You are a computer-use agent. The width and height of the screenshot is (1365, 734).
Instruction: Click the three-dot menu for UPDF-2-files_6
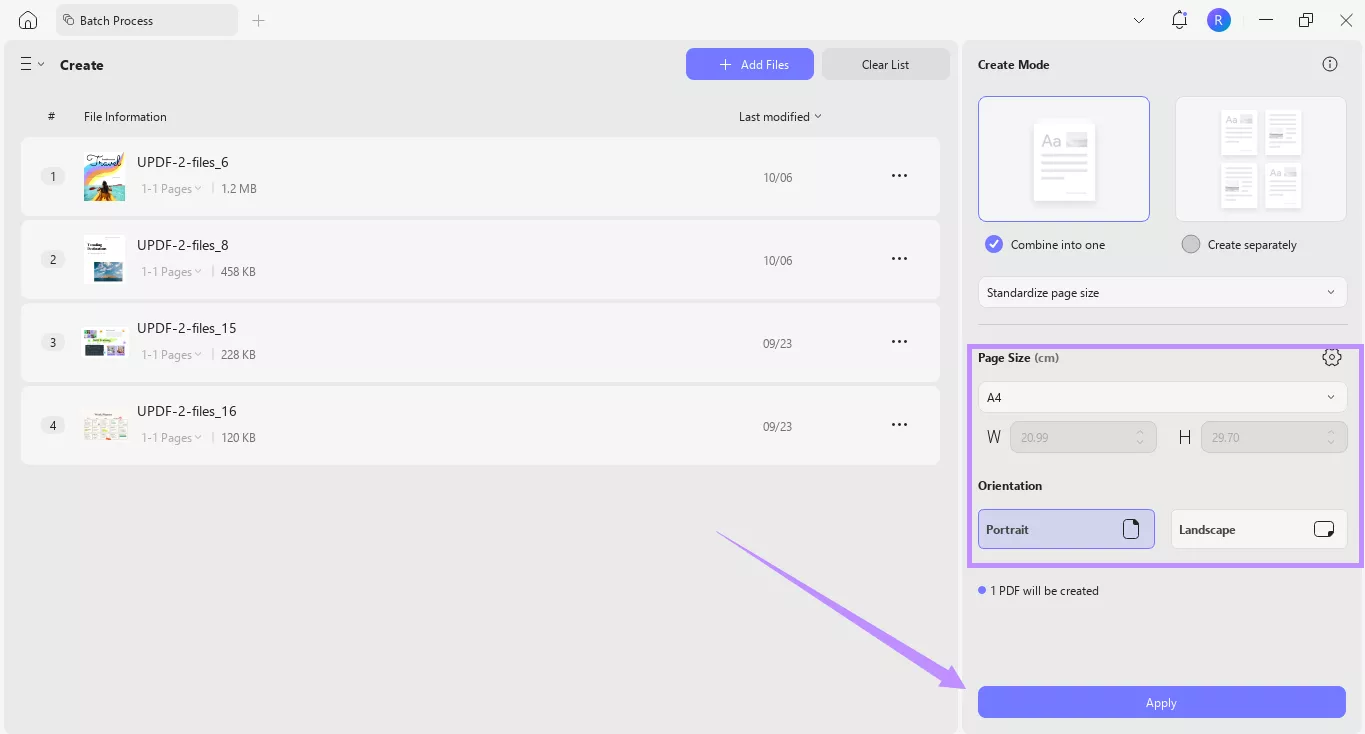[x=899, y=175]
